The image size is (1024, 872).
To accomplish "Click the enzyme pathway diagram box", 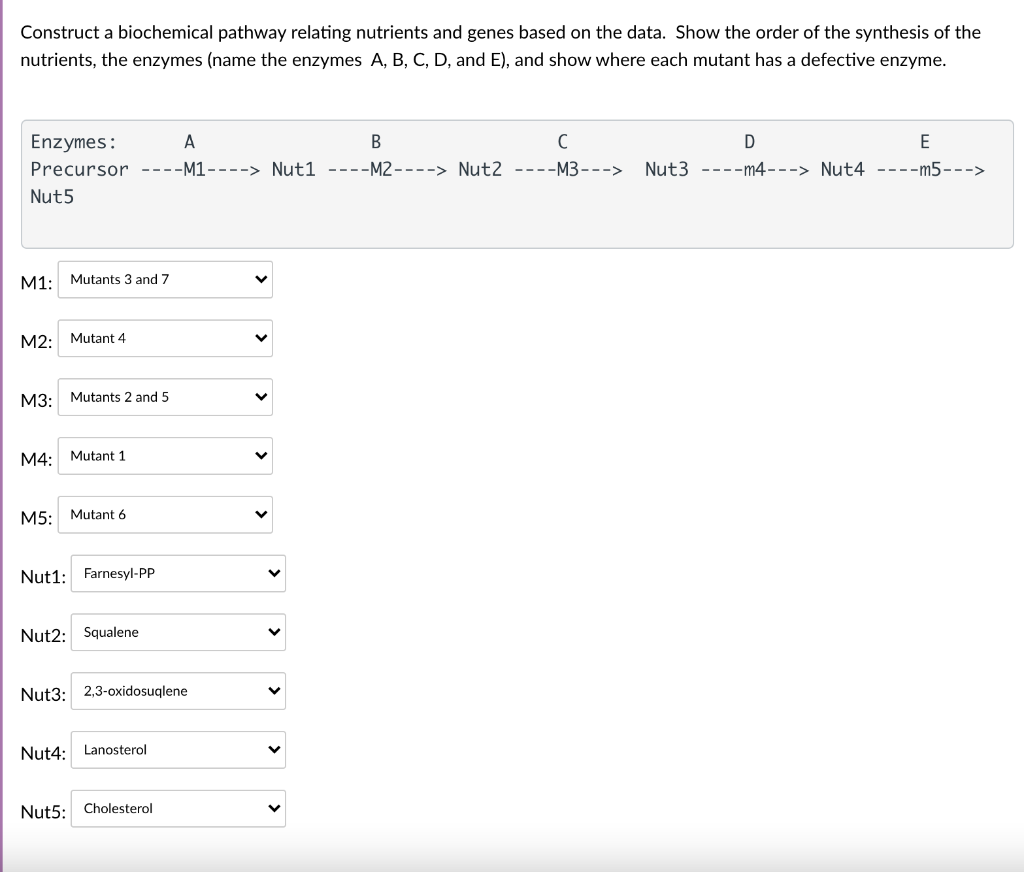I will pos(516,183).
